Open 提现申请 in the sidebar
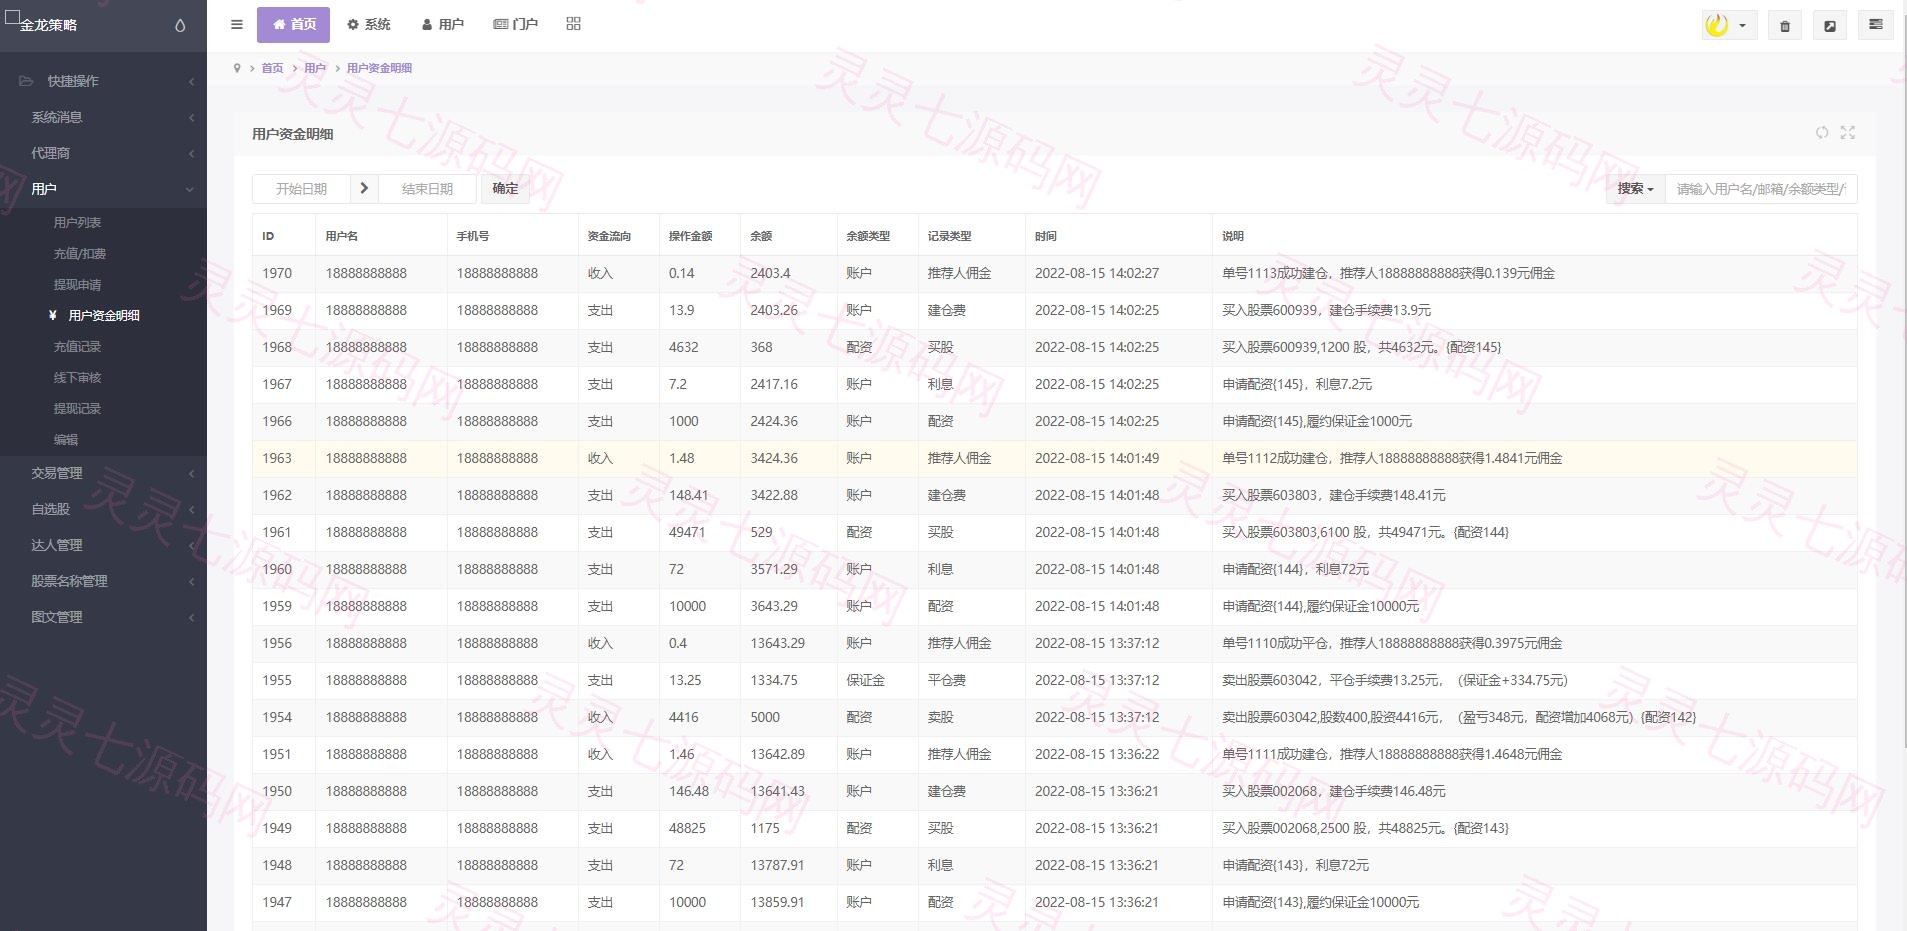This screenshot has width=1907, height=931. (77, 285)
